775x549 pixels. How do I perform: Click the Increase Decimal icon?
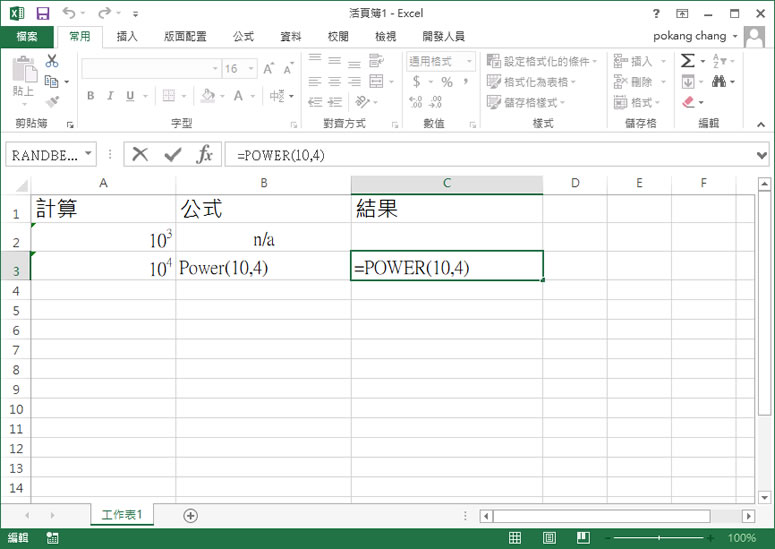(416, 102)
